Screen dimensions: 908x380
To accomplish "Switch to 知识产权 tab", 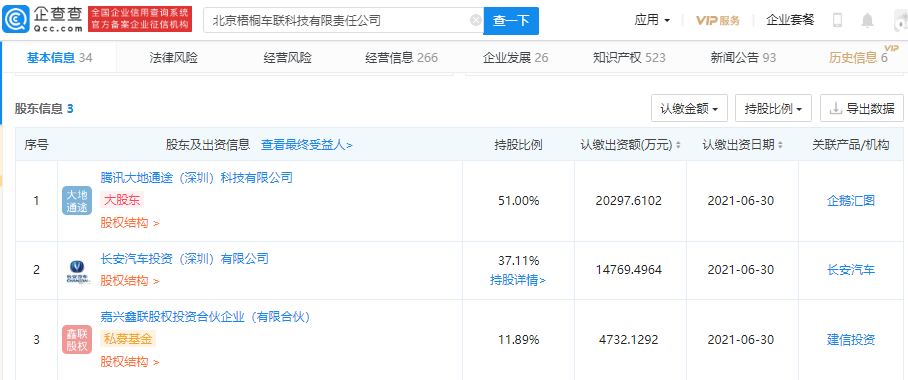I will pyautogui.click(x=629, y=57).
